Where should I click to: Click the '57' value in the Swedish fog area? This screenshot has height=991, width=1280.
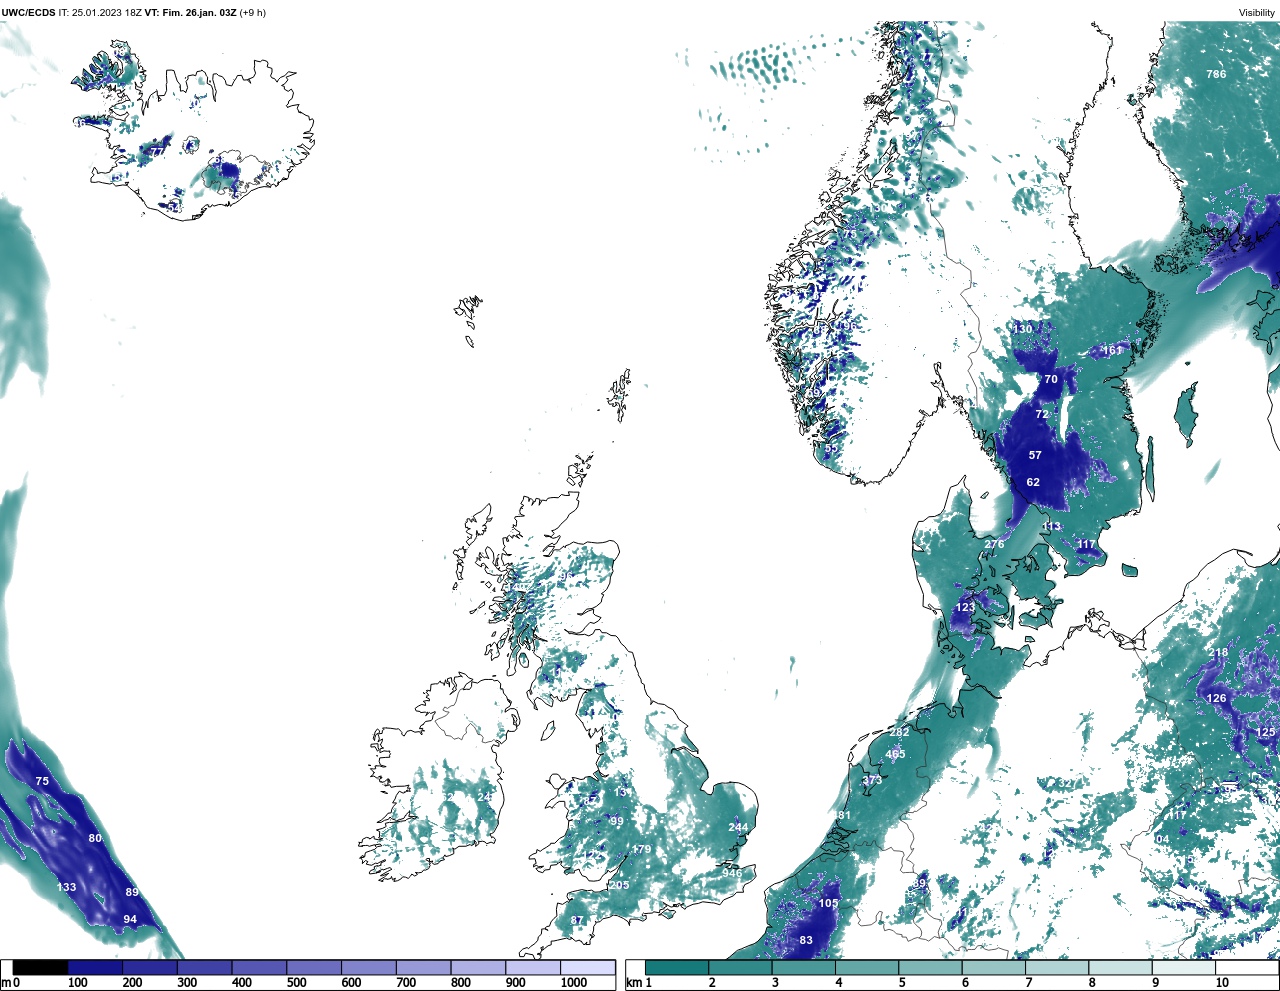[x=1035, y=455]
